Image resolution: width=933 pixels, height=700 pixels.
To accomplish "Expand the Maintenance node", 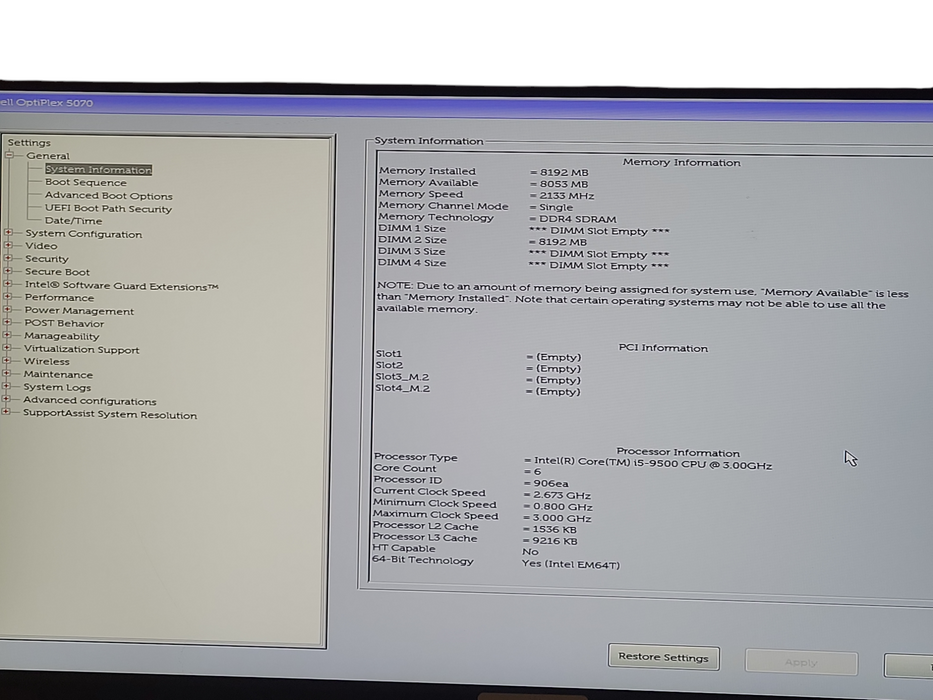I will pyautogui.click(x=7, y=374).
